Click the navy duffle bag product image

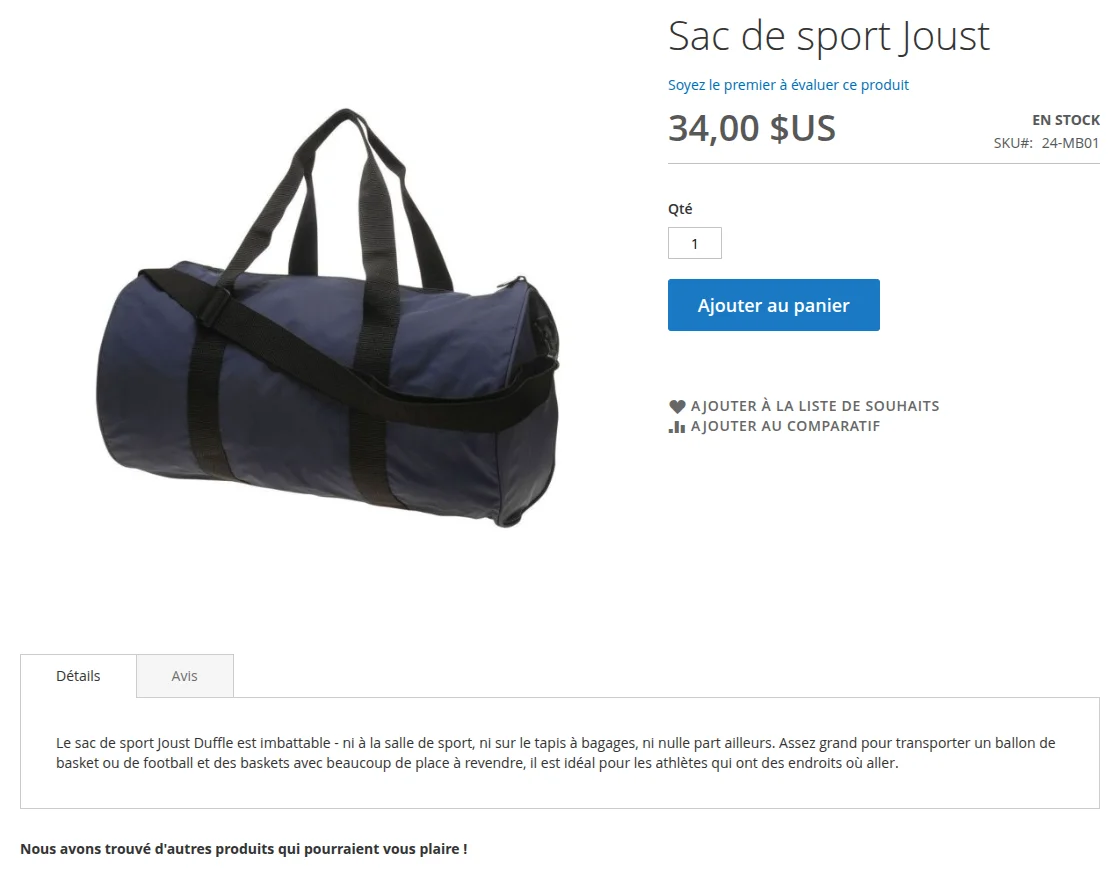pos(328,319)
